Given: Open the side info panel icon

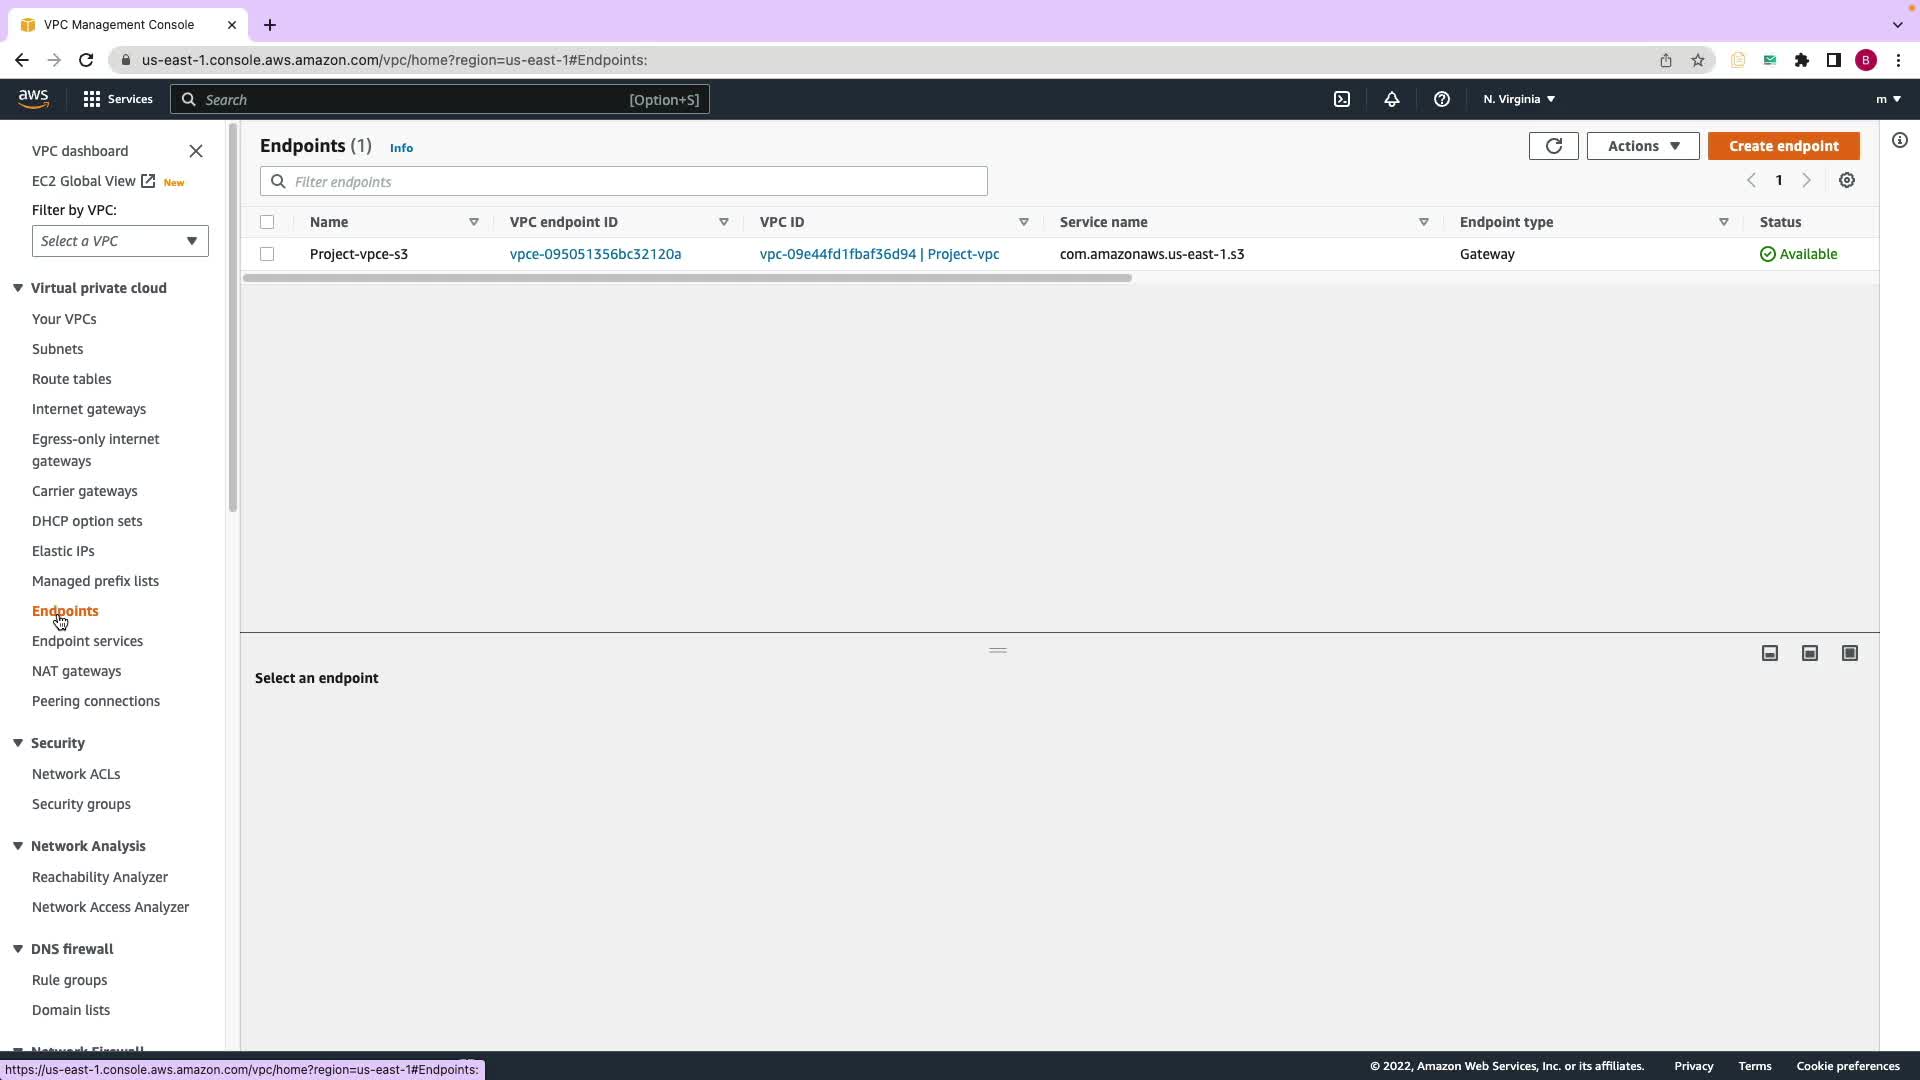Looking at the screenshot, I should [1899, 141].
